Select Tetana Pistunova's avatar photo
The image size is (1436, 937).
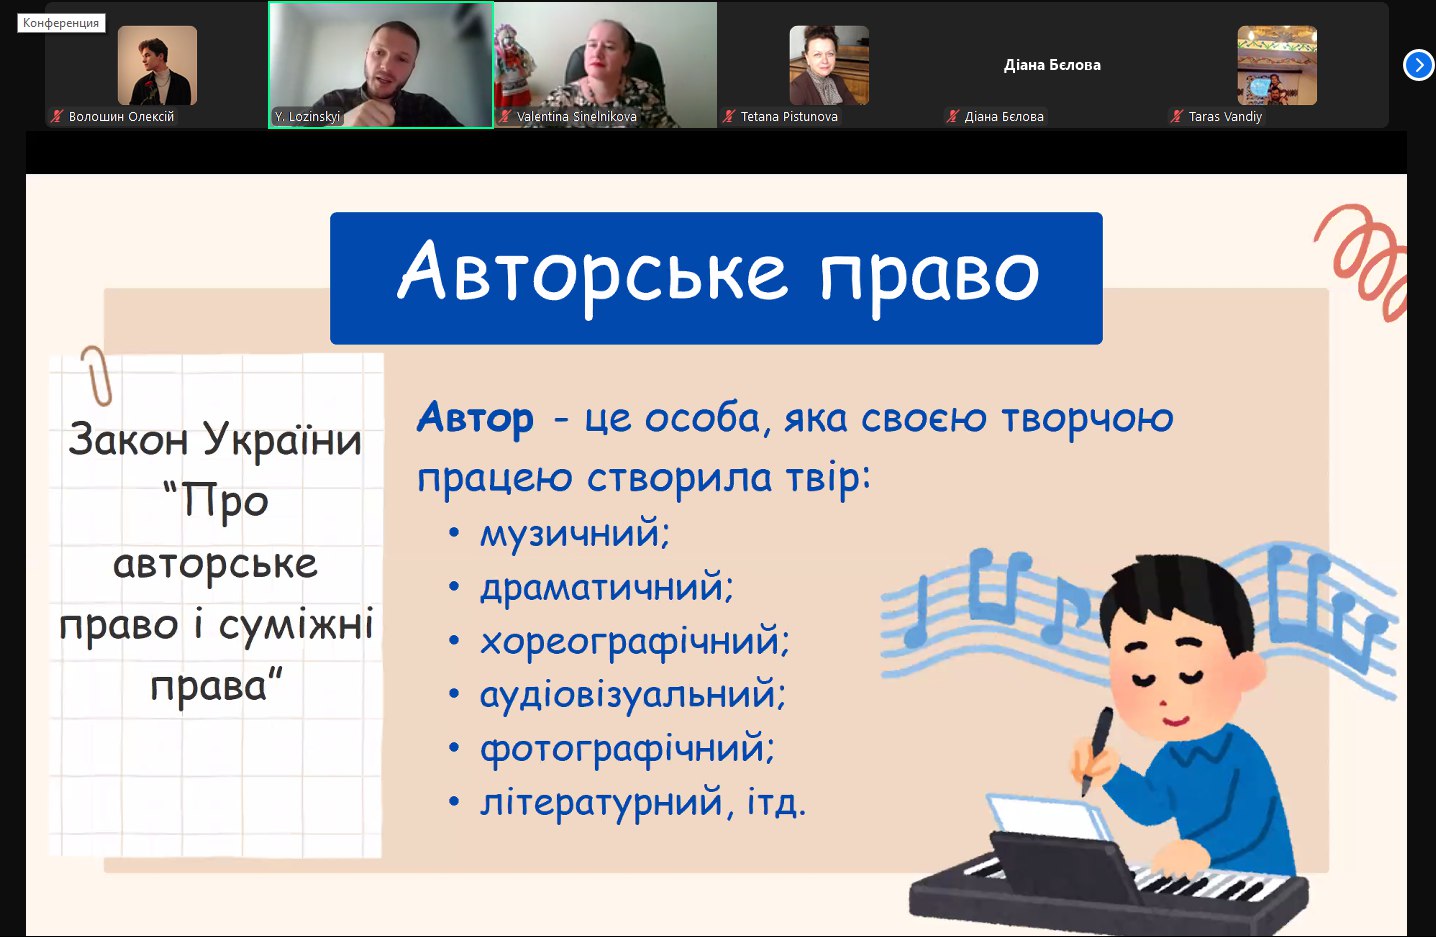tap(828, 66)
